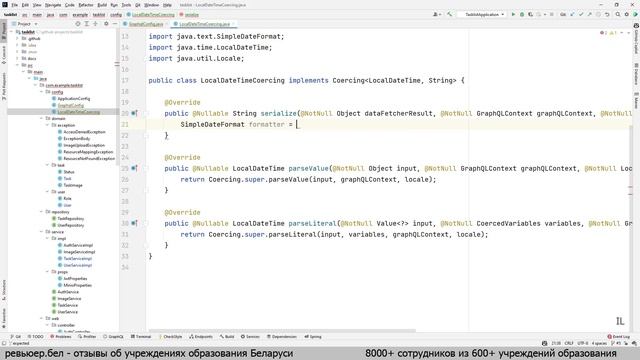
Task: Open Project panel options gear
Action: click(106, 24)
